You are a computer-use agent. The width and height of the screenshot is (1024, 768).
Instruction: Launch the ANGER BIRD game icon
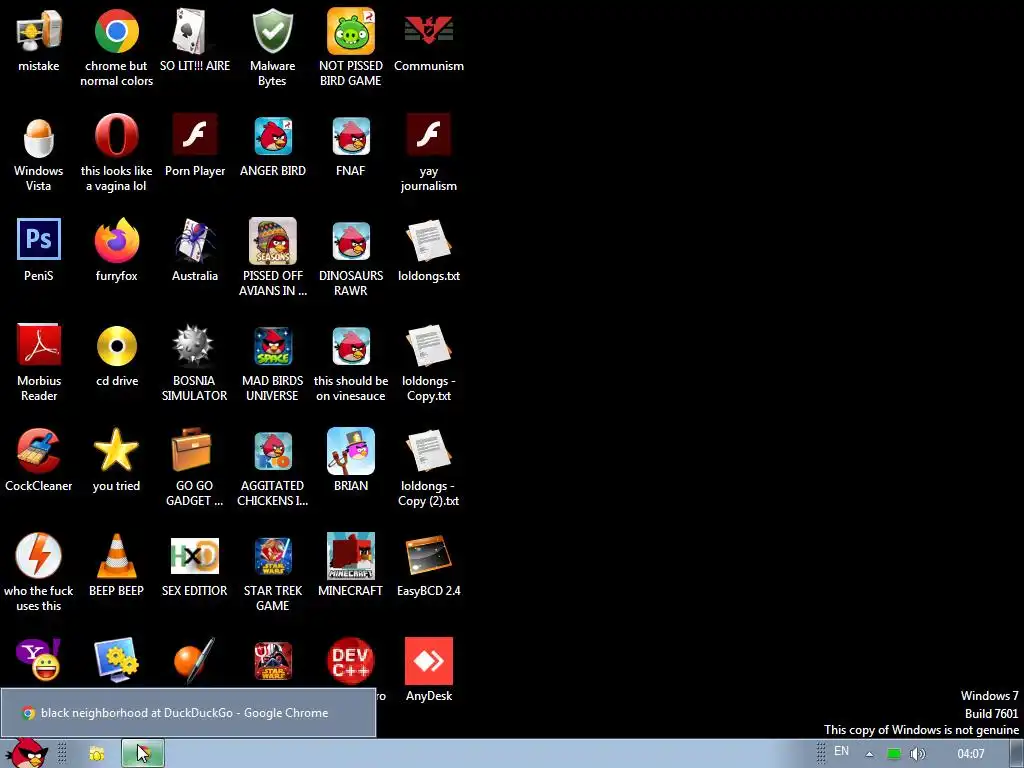coord(272,136)
